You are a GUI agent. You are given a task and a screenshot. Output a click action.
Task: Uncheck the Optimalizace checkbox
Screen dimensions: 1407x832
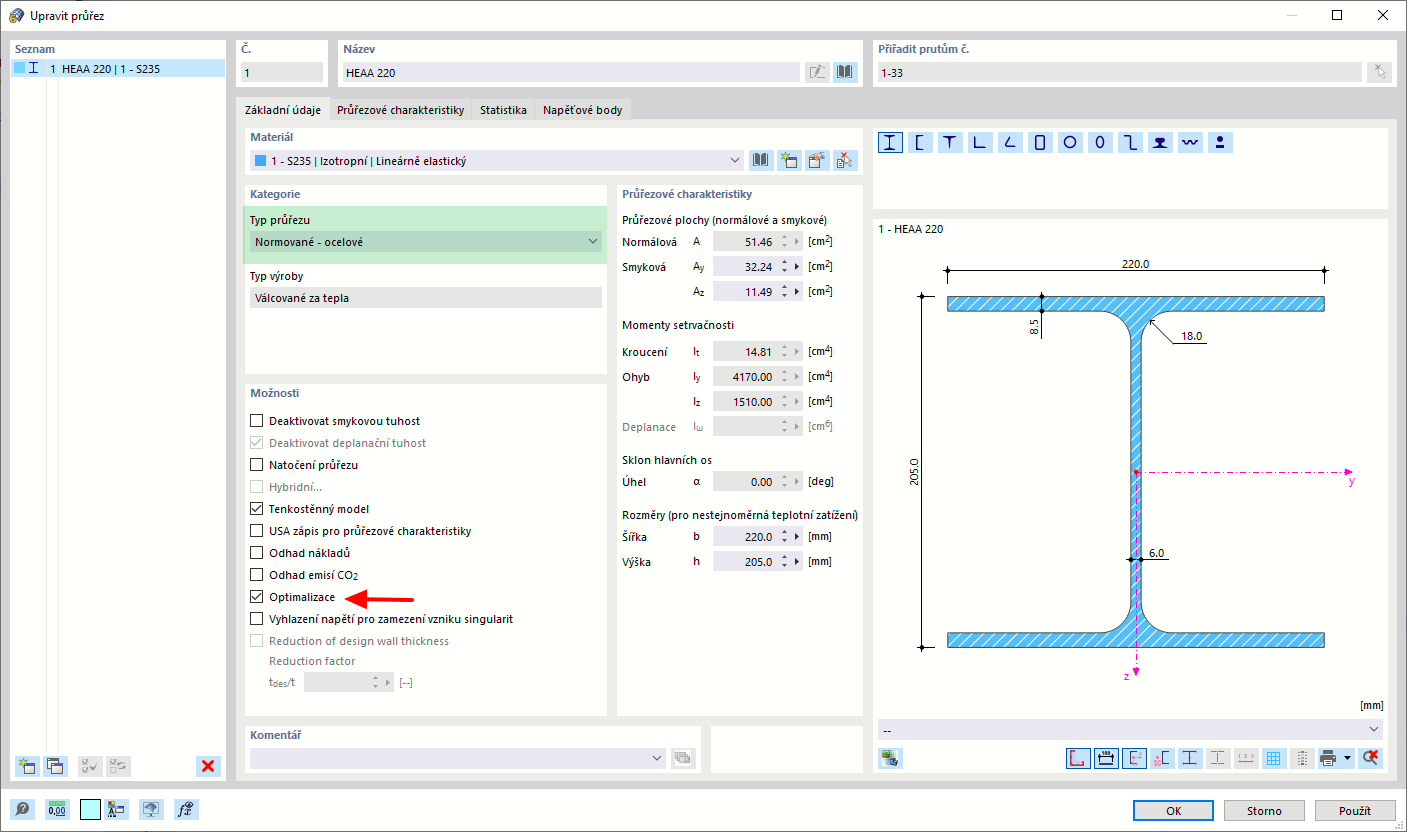tap(257, 597)
